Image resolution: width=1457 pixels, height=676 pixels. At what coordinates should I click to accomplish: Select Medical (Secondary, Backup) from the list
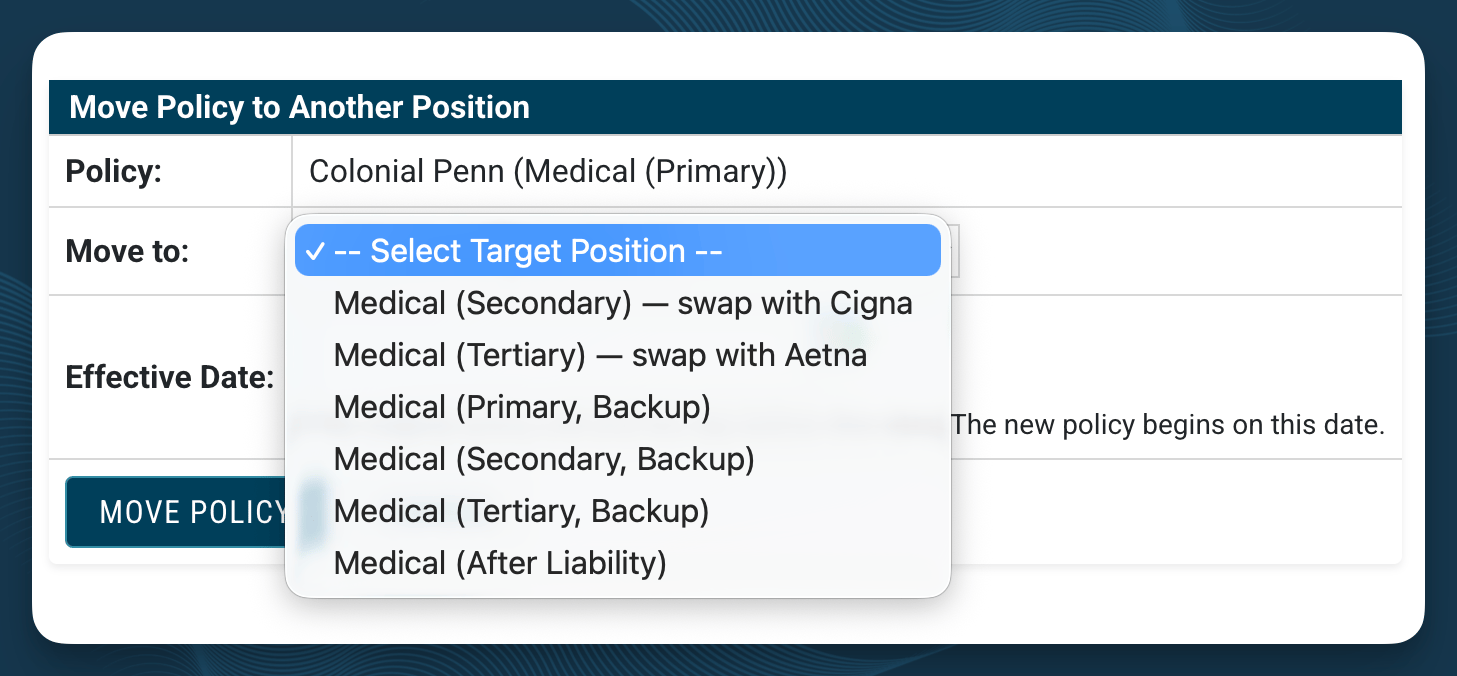coord(618,459)
